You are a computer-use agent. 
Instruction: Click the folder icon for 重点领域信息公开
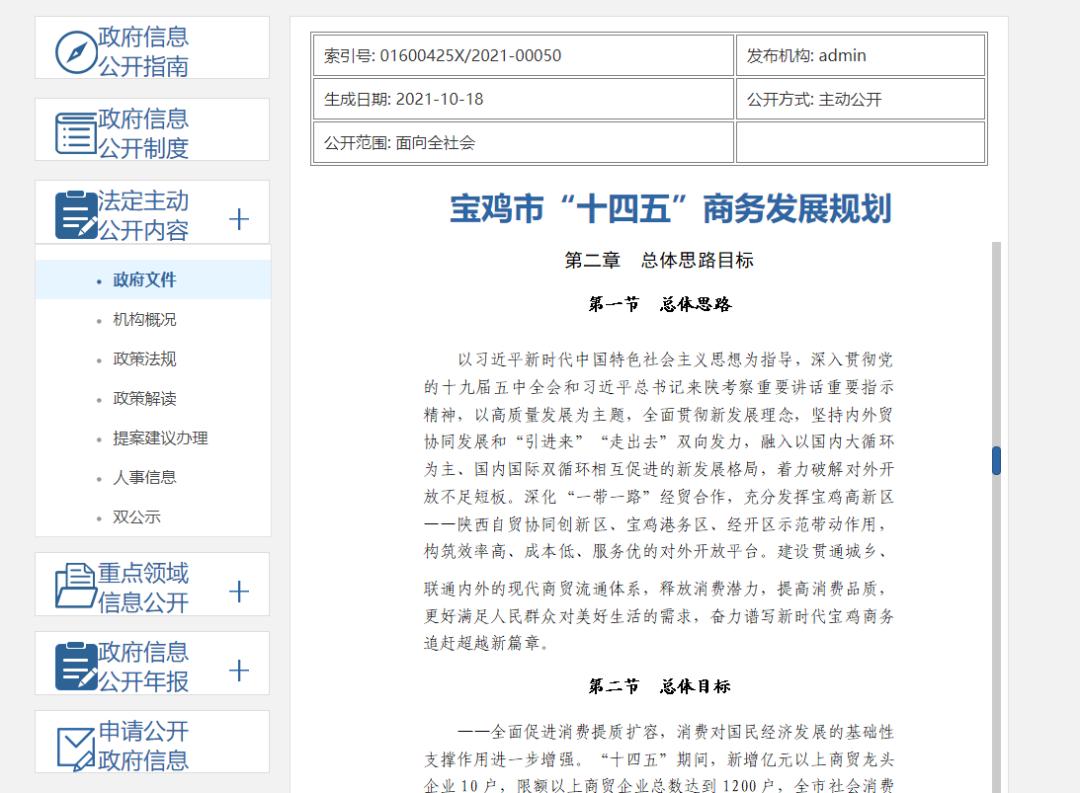click(x=76, y=587)
